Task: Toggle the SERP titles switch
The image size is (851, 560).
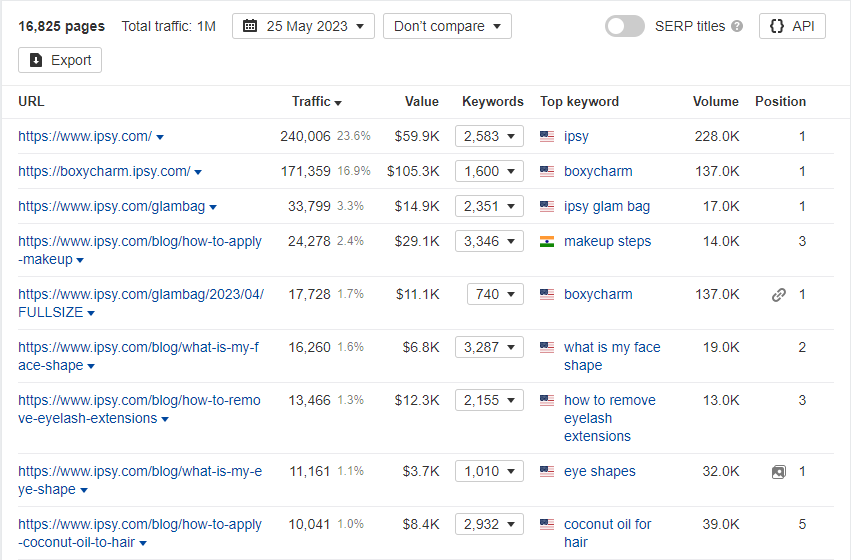Action: coord(625,26)
